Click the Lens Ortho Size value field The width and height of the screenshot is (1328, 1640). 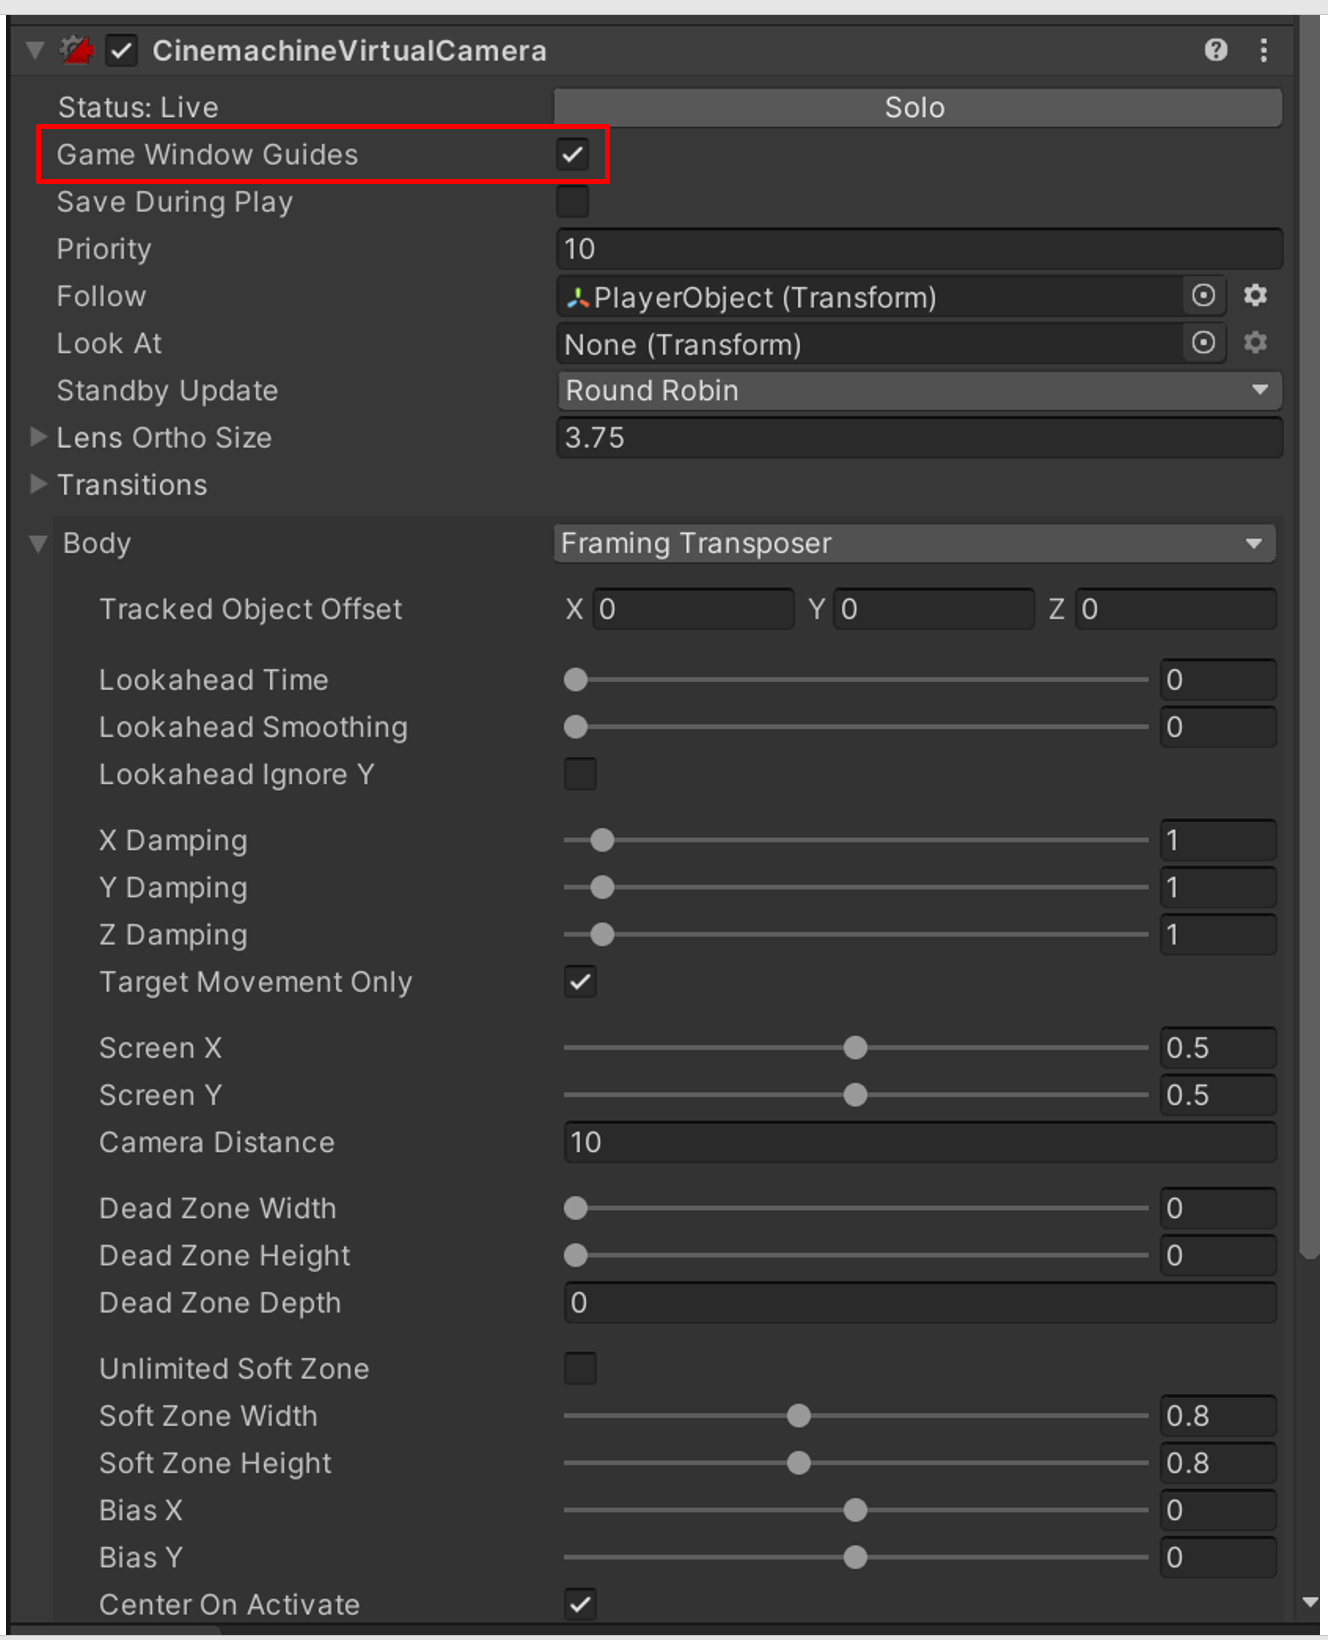(919, 437)
